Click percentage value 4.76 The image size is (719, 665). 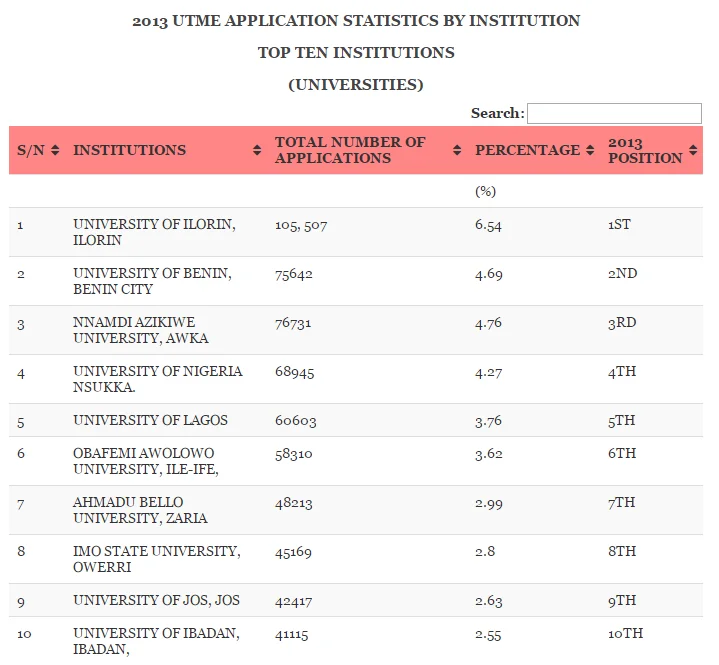coord(488,323)
